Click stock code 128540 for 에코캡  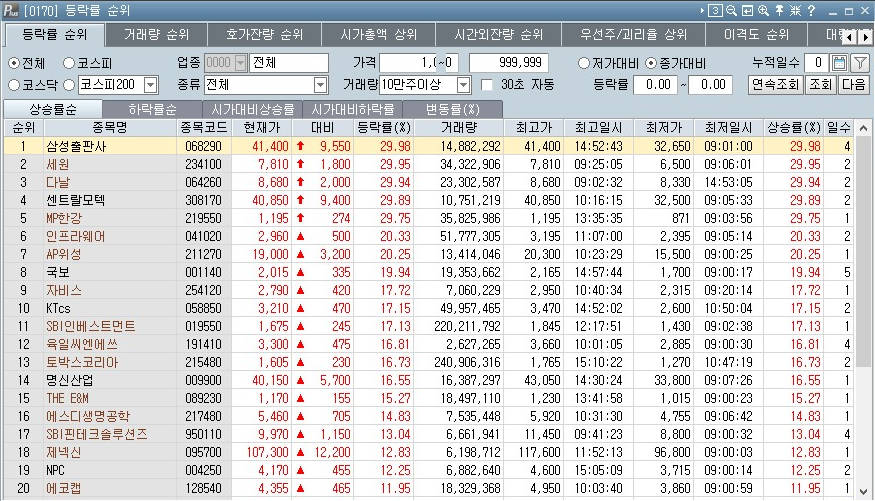click(204, 488)
